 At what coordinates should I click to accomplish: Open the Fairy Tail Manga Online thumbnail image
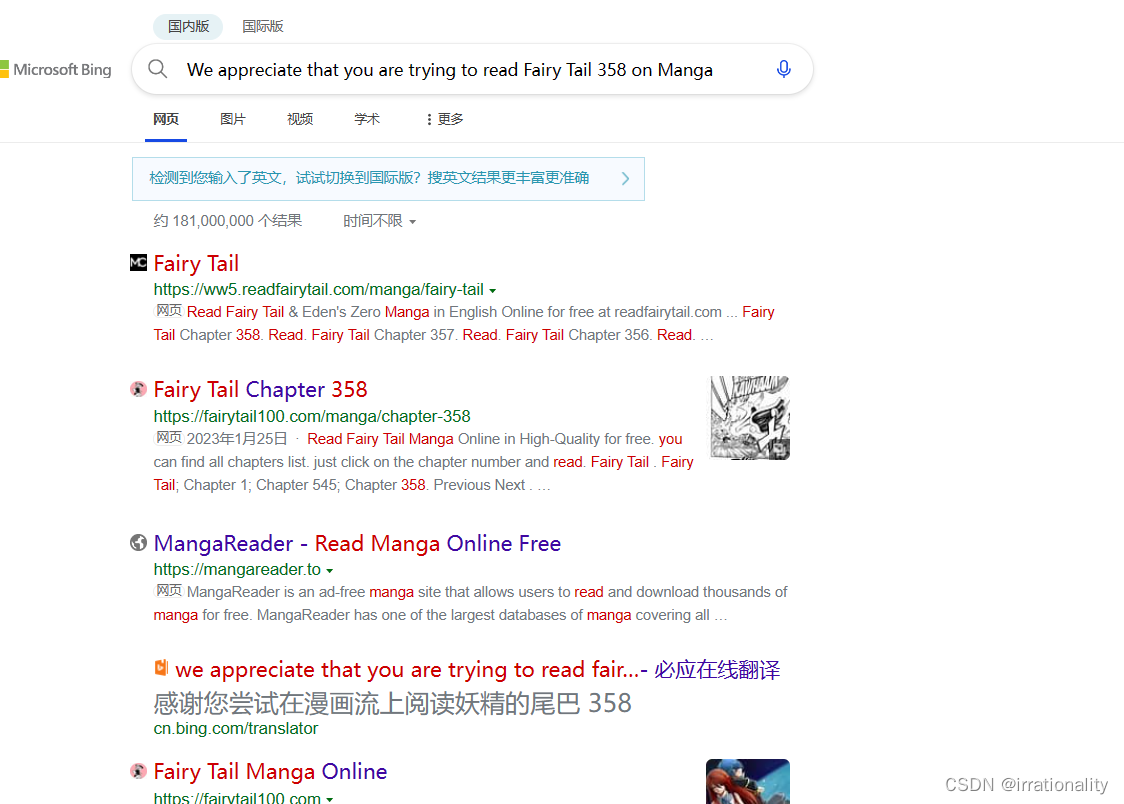point(748,781)
